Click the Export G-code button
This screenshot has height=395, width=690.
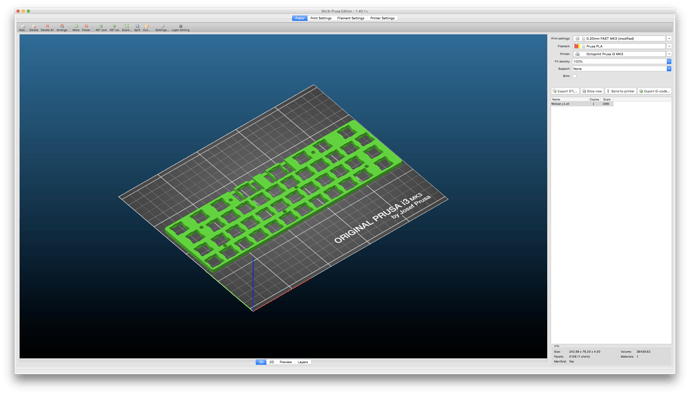tap(654, 91)
